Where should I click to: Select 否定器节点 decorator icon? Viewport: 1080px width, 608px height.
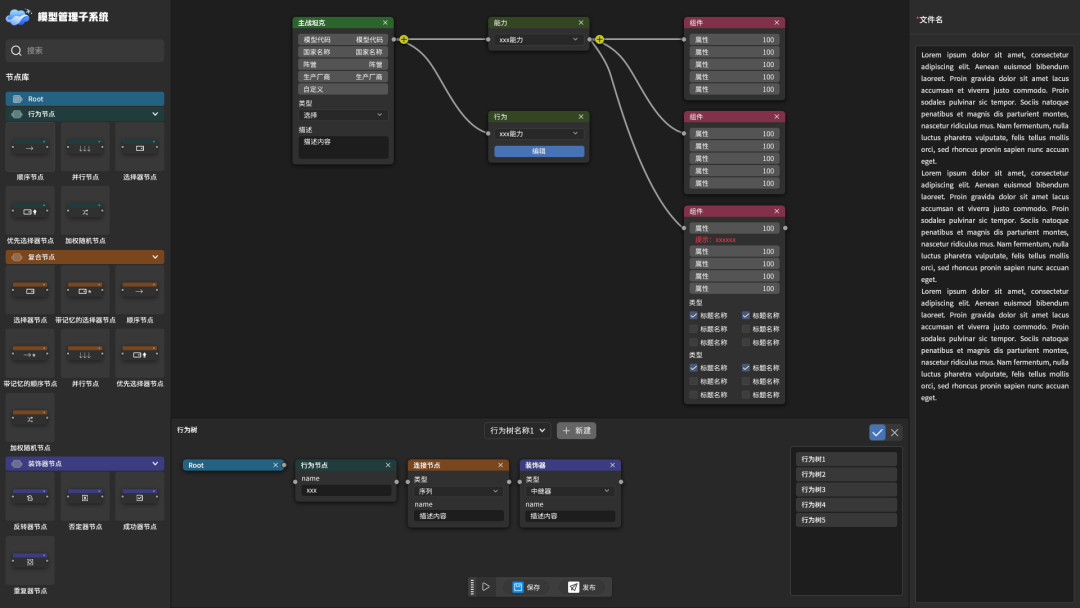[x=85, y=496]
